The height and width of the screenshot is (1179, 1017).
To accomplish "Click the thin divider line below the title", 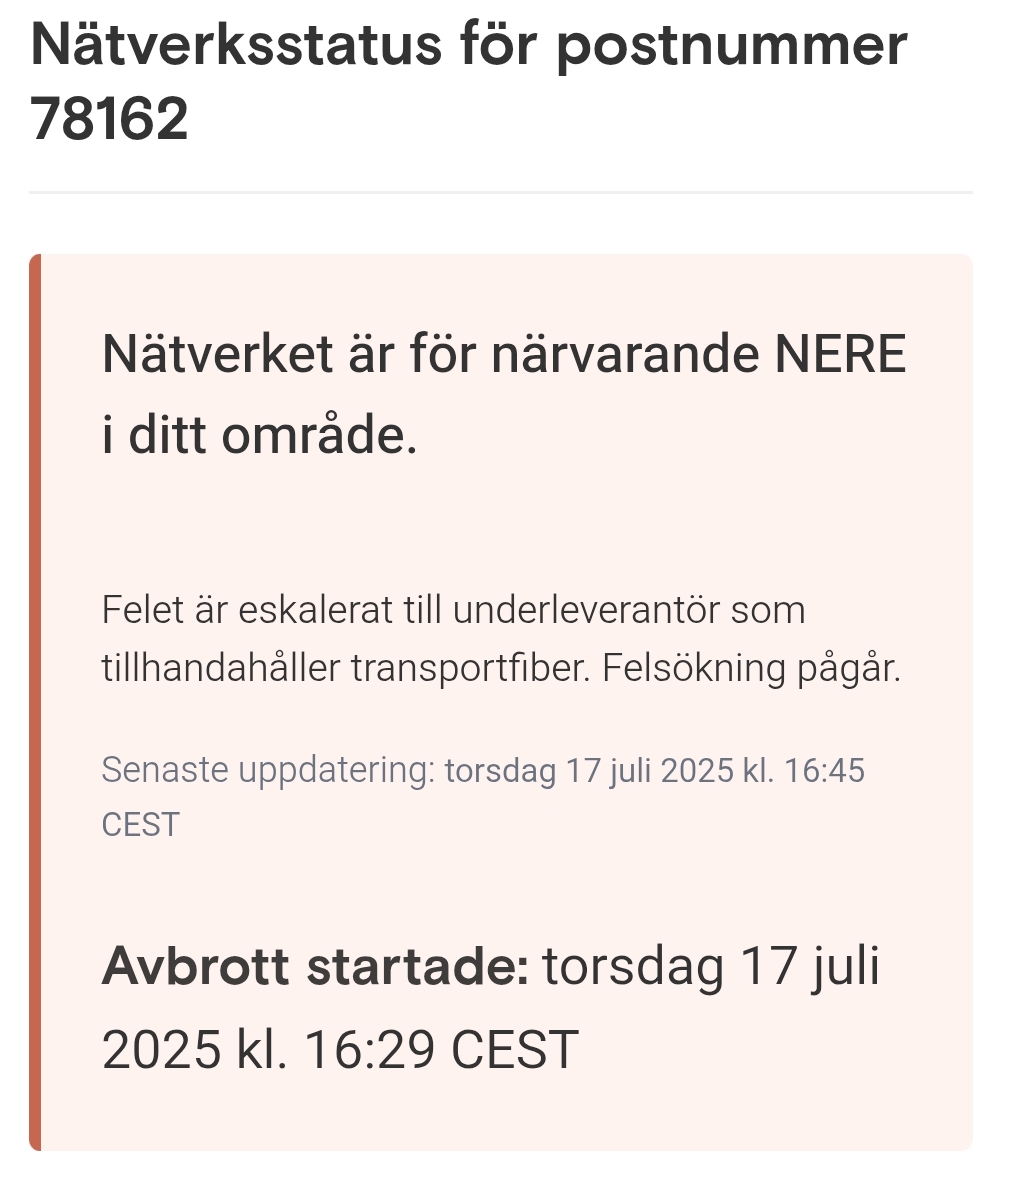I will pos(500,191).
